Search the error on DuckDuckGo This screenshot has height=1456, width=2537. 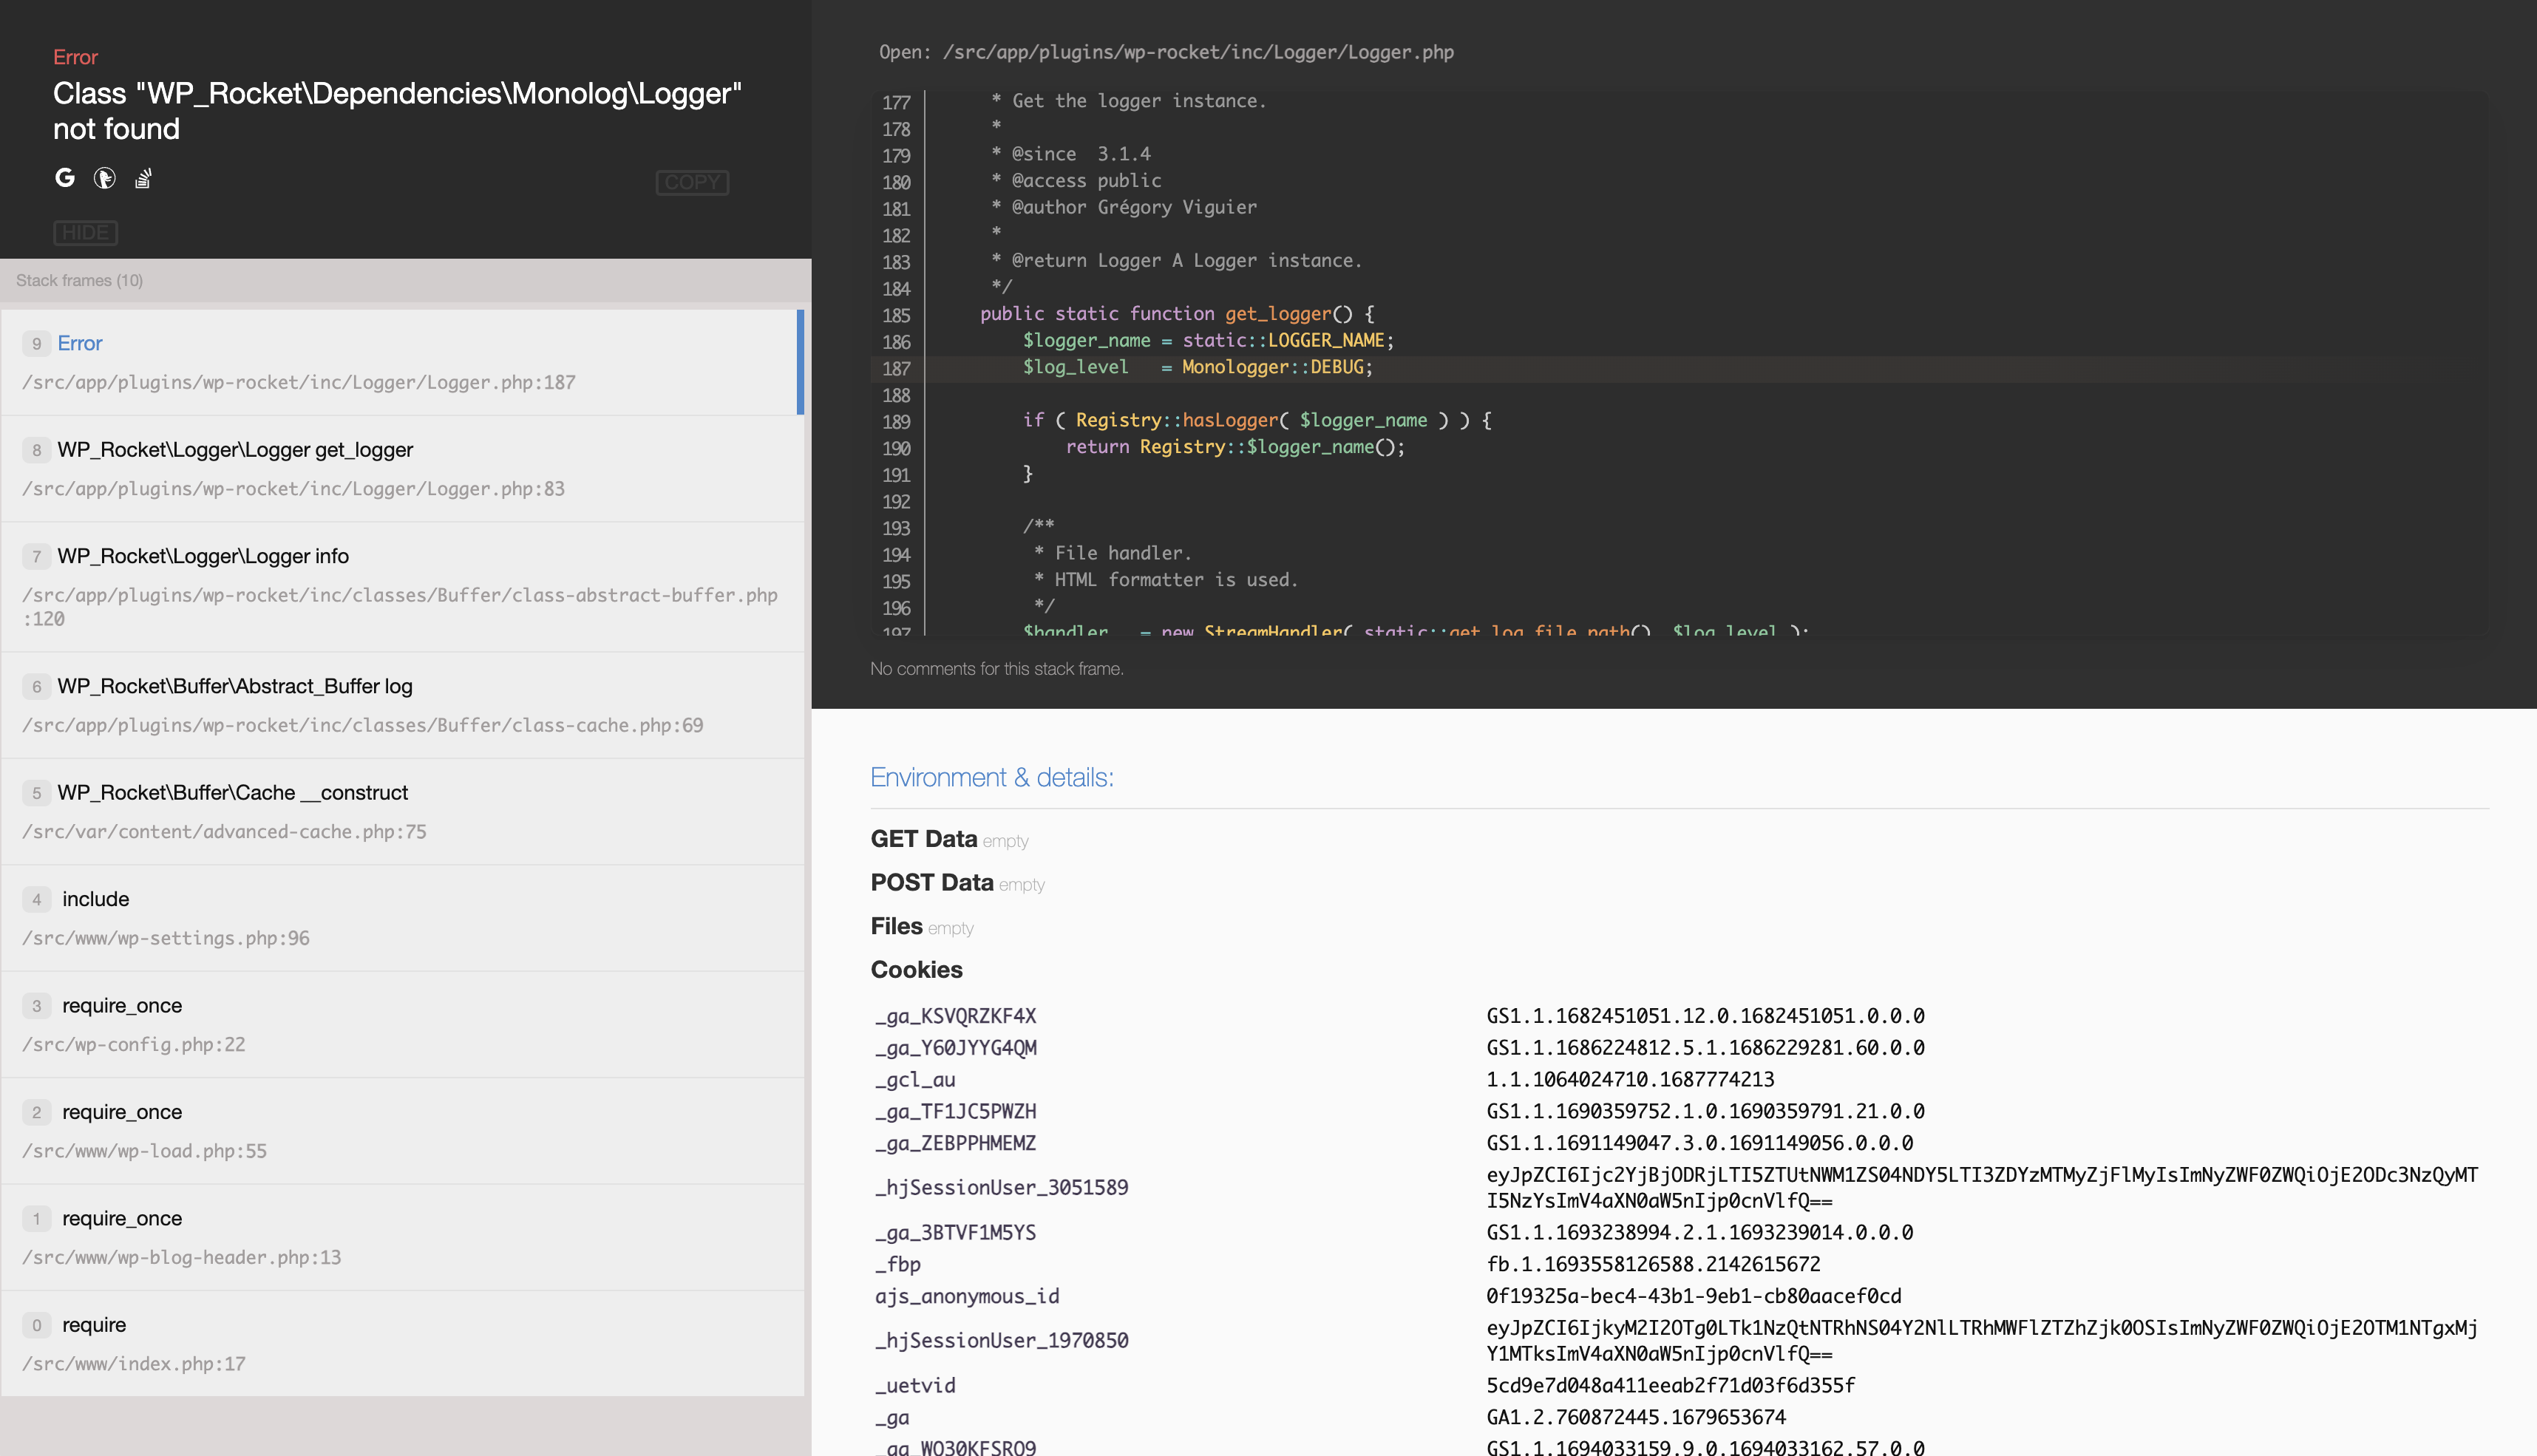pos(104,178)
